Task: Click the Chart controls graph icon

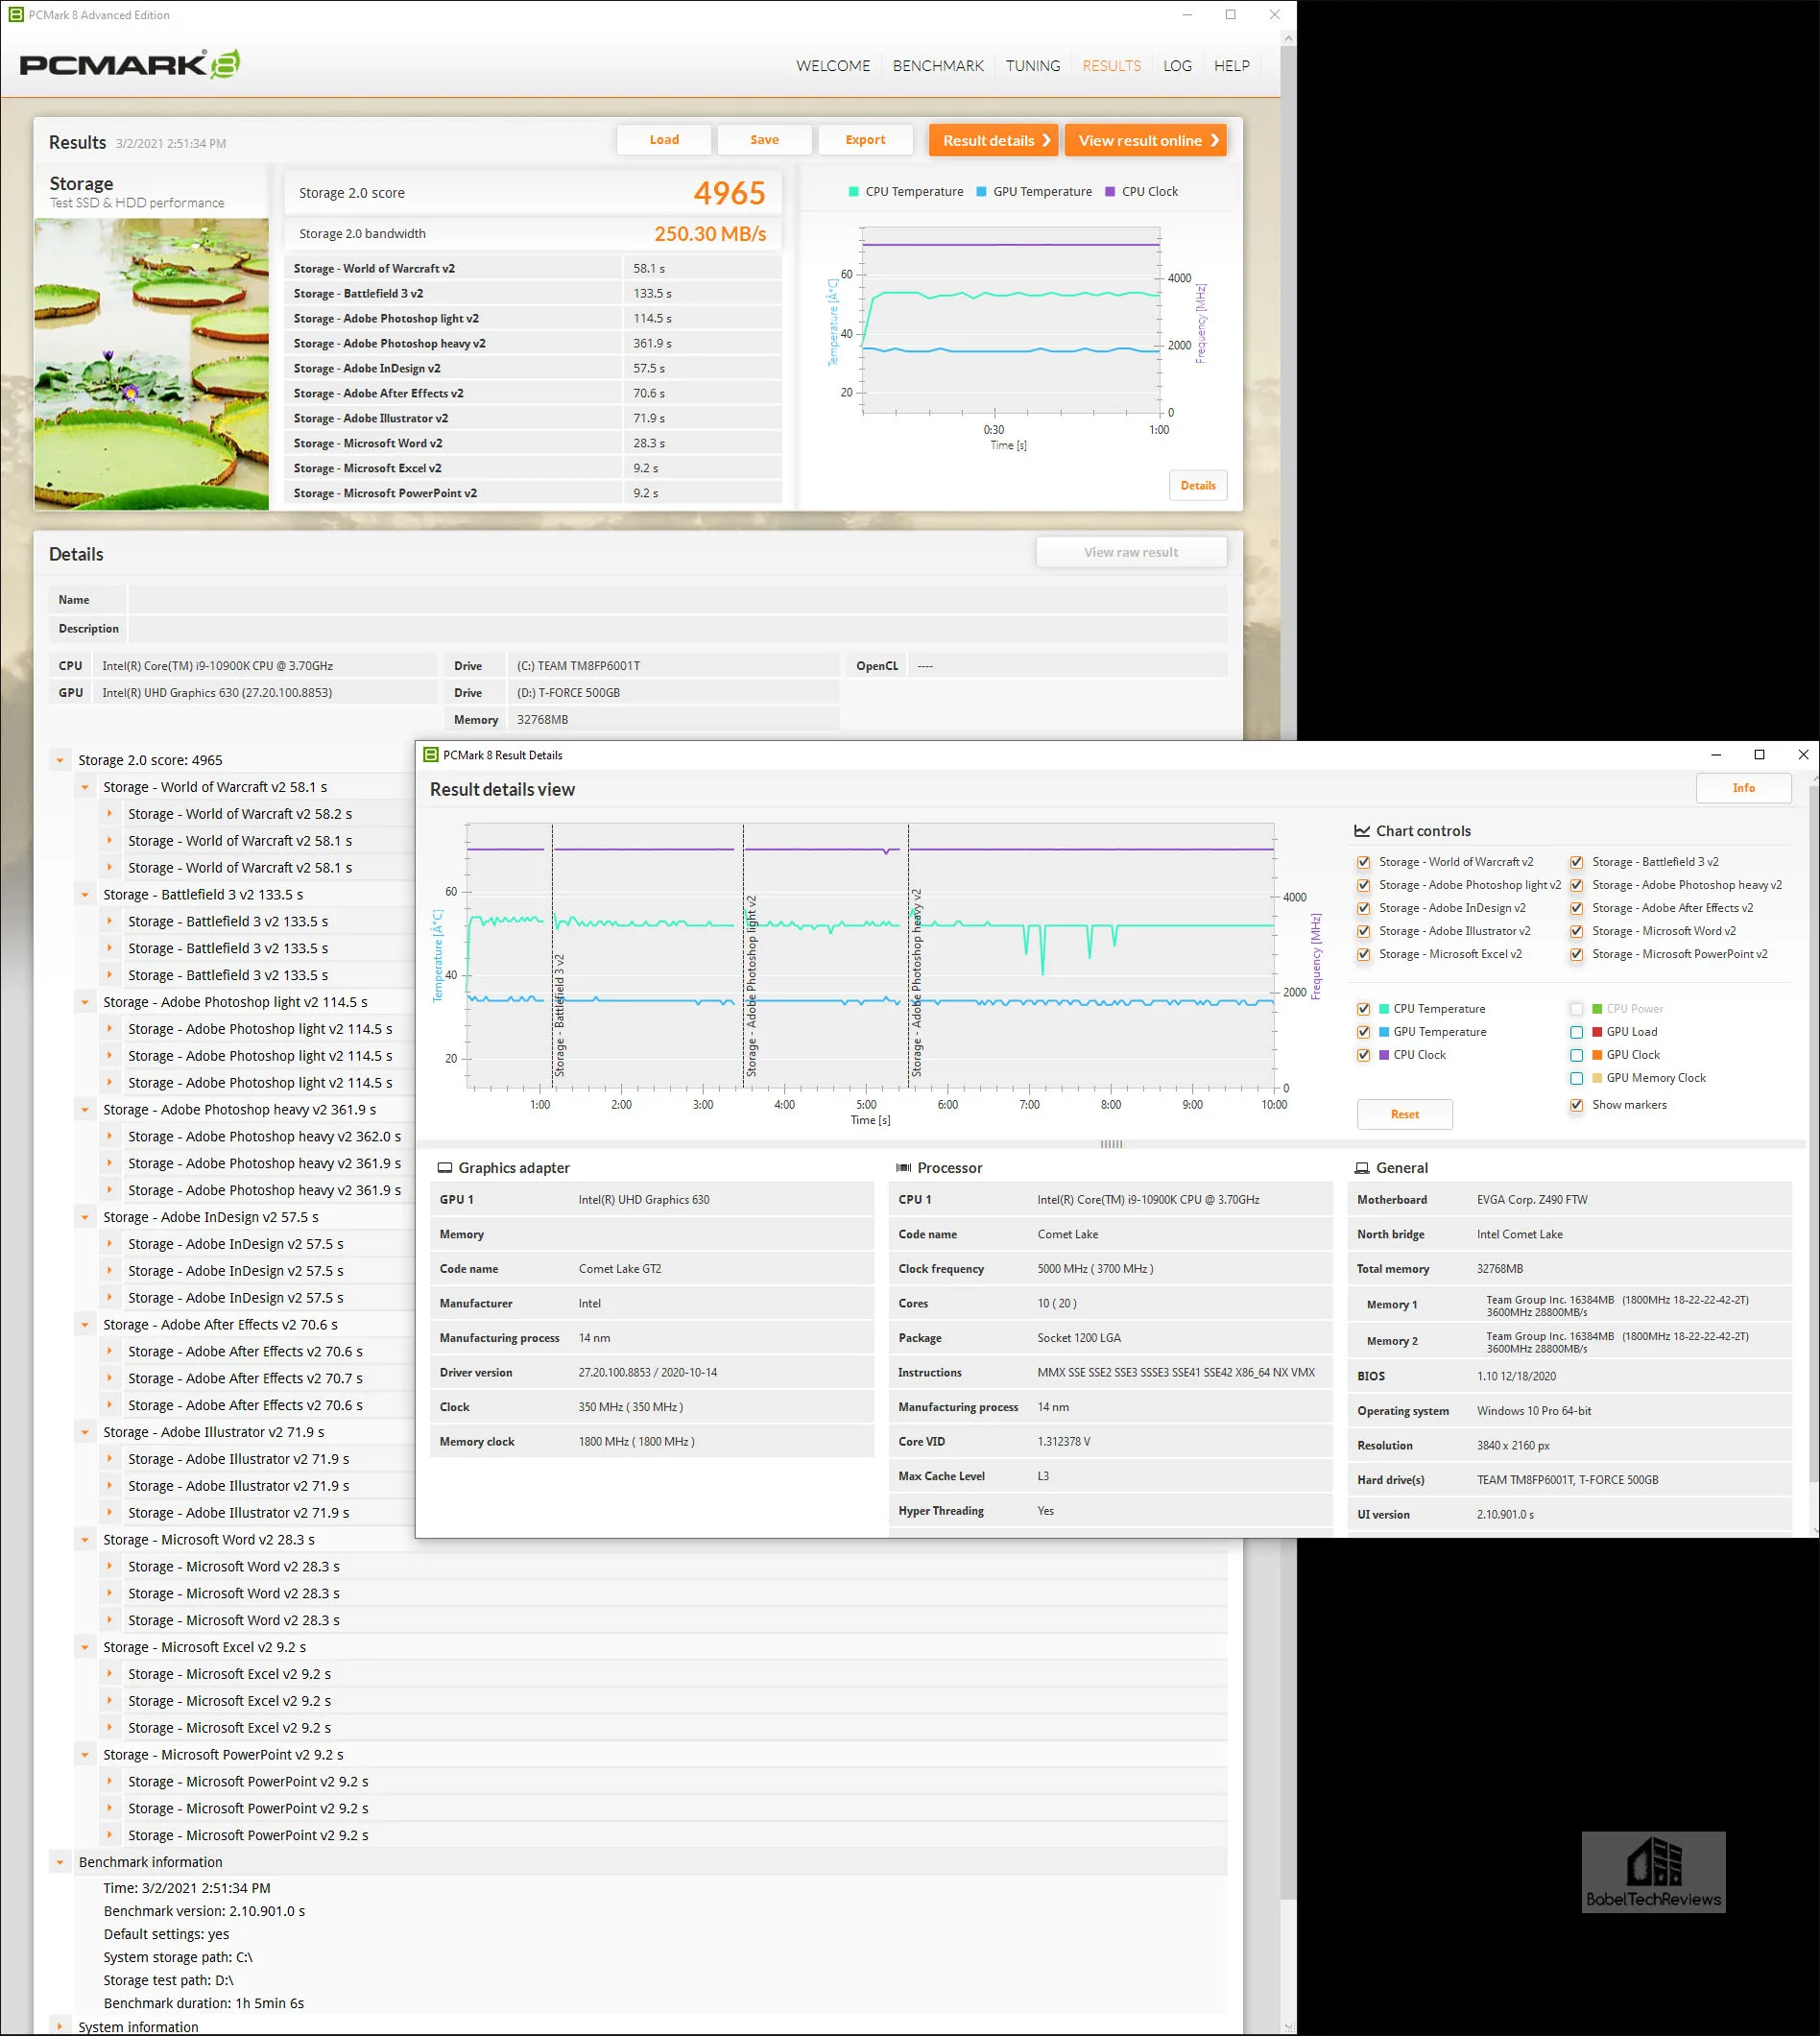Action: [1361, 831]
